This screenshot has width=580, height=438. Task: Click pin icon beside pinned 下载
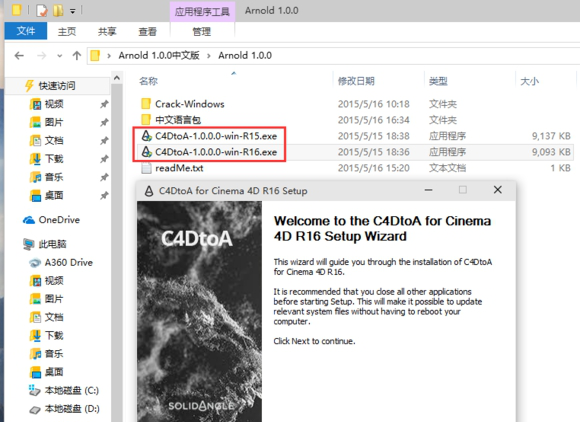click(104, 159)
